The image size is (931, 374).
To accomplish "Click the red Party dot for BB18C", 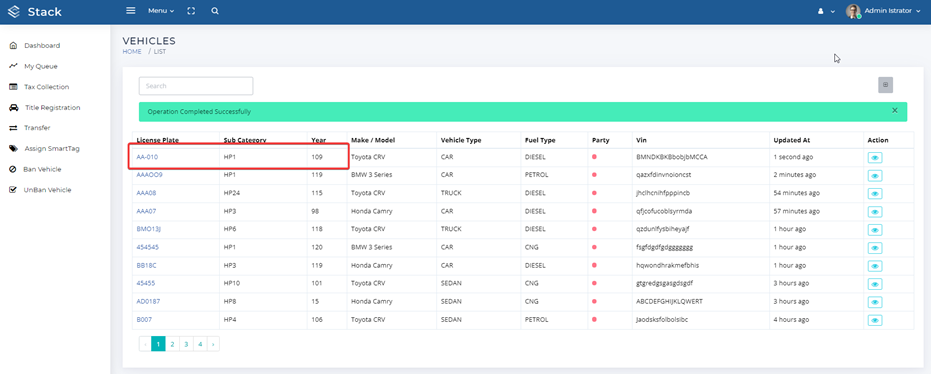I will (x=594, y=265).
